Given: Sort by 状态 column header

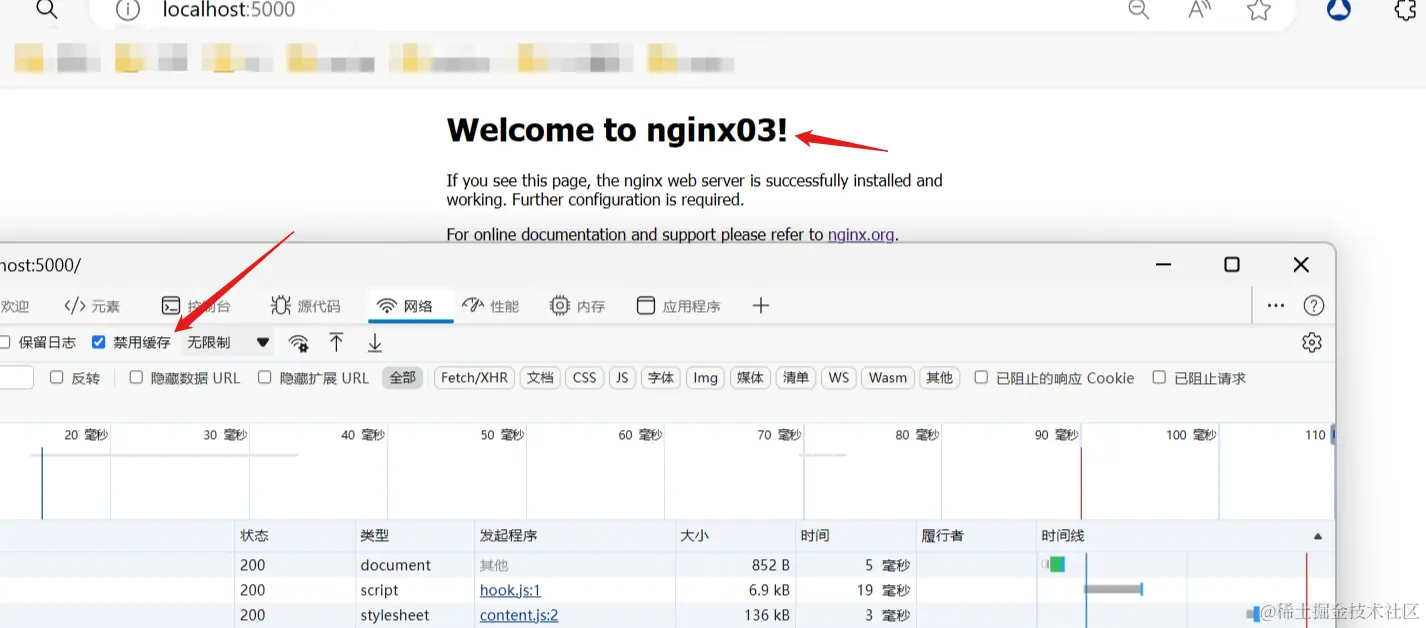Looking at the screenshot, I should [295, 535].
